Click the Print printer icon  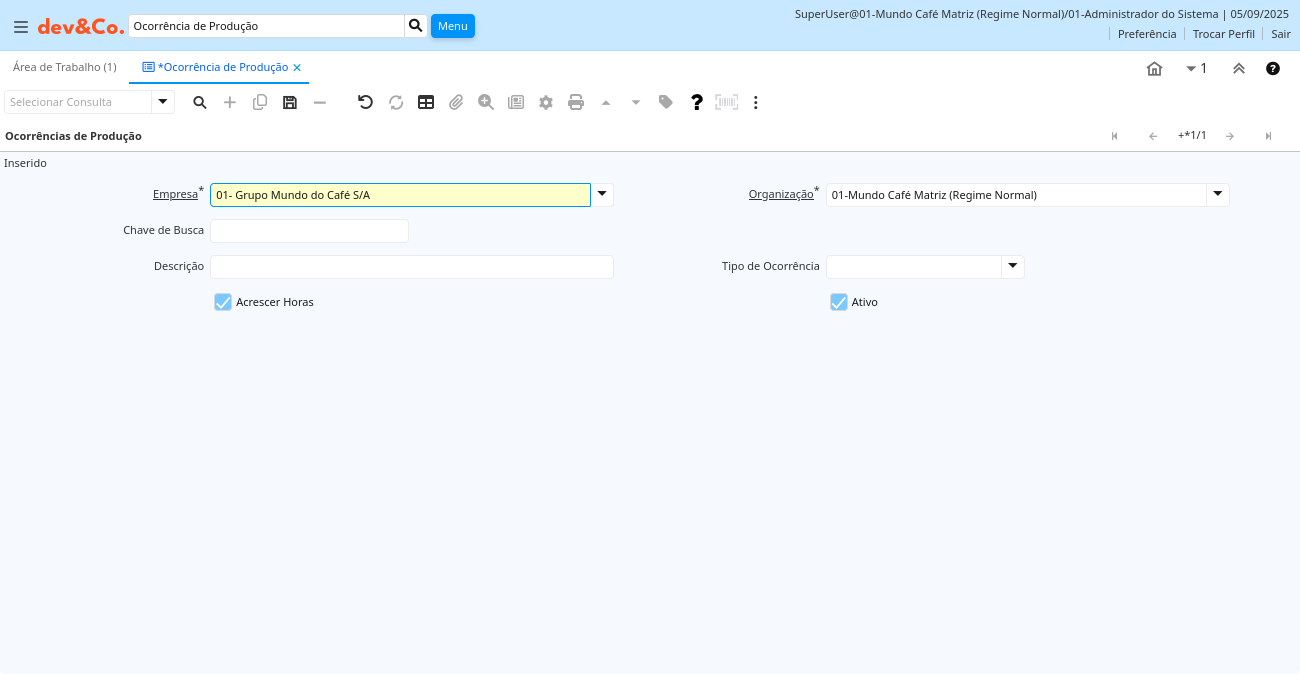[576, 102]
